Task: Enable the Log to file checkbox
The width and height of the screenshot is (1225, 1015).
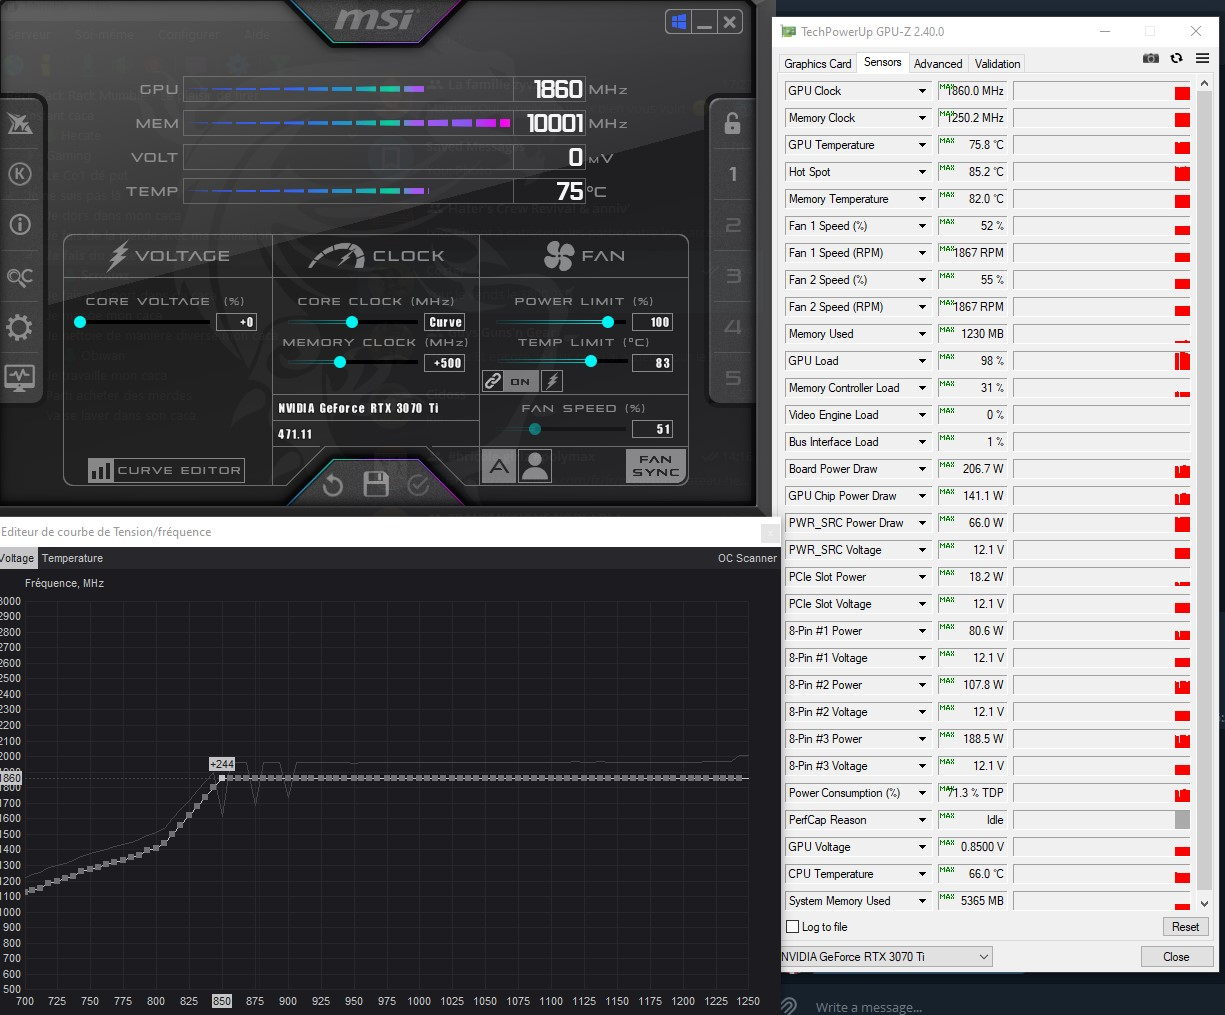Action: point(793,927)
